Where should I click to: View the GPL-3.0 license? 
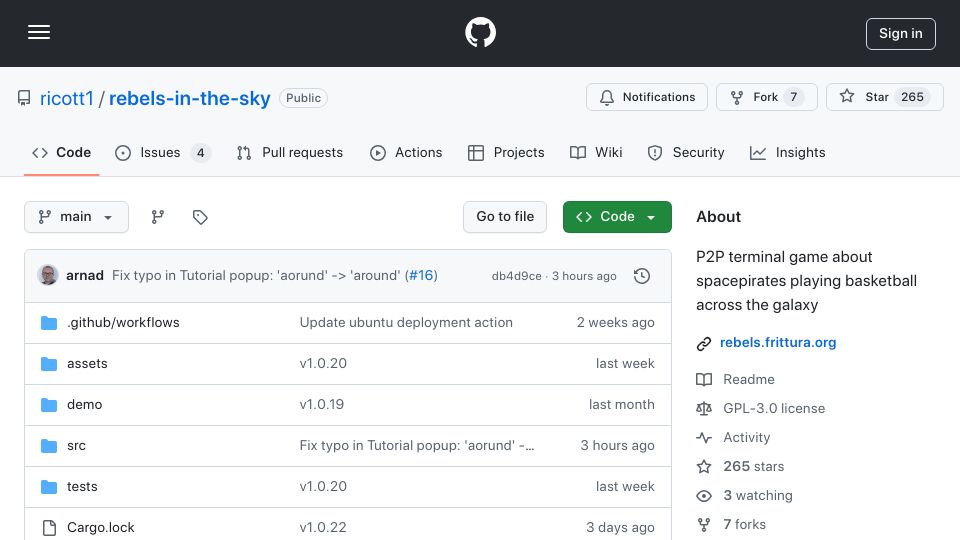(x=774, y=408)
